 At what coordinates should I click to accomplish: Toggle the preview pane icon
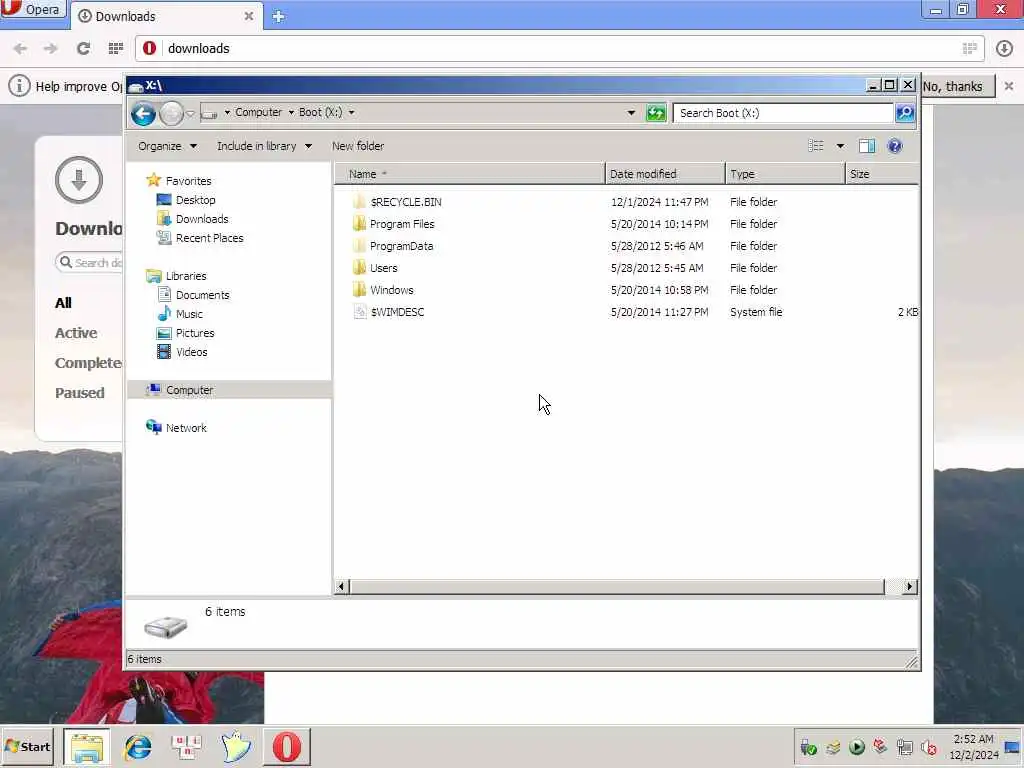point(867,146)
